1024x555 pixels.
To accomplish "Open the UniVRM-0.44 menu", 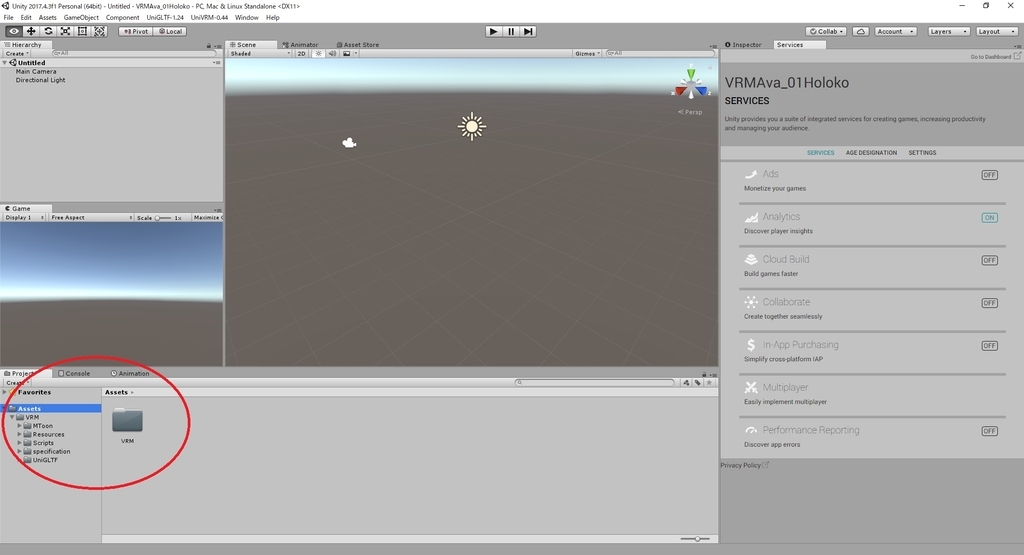I will (209, 18).
